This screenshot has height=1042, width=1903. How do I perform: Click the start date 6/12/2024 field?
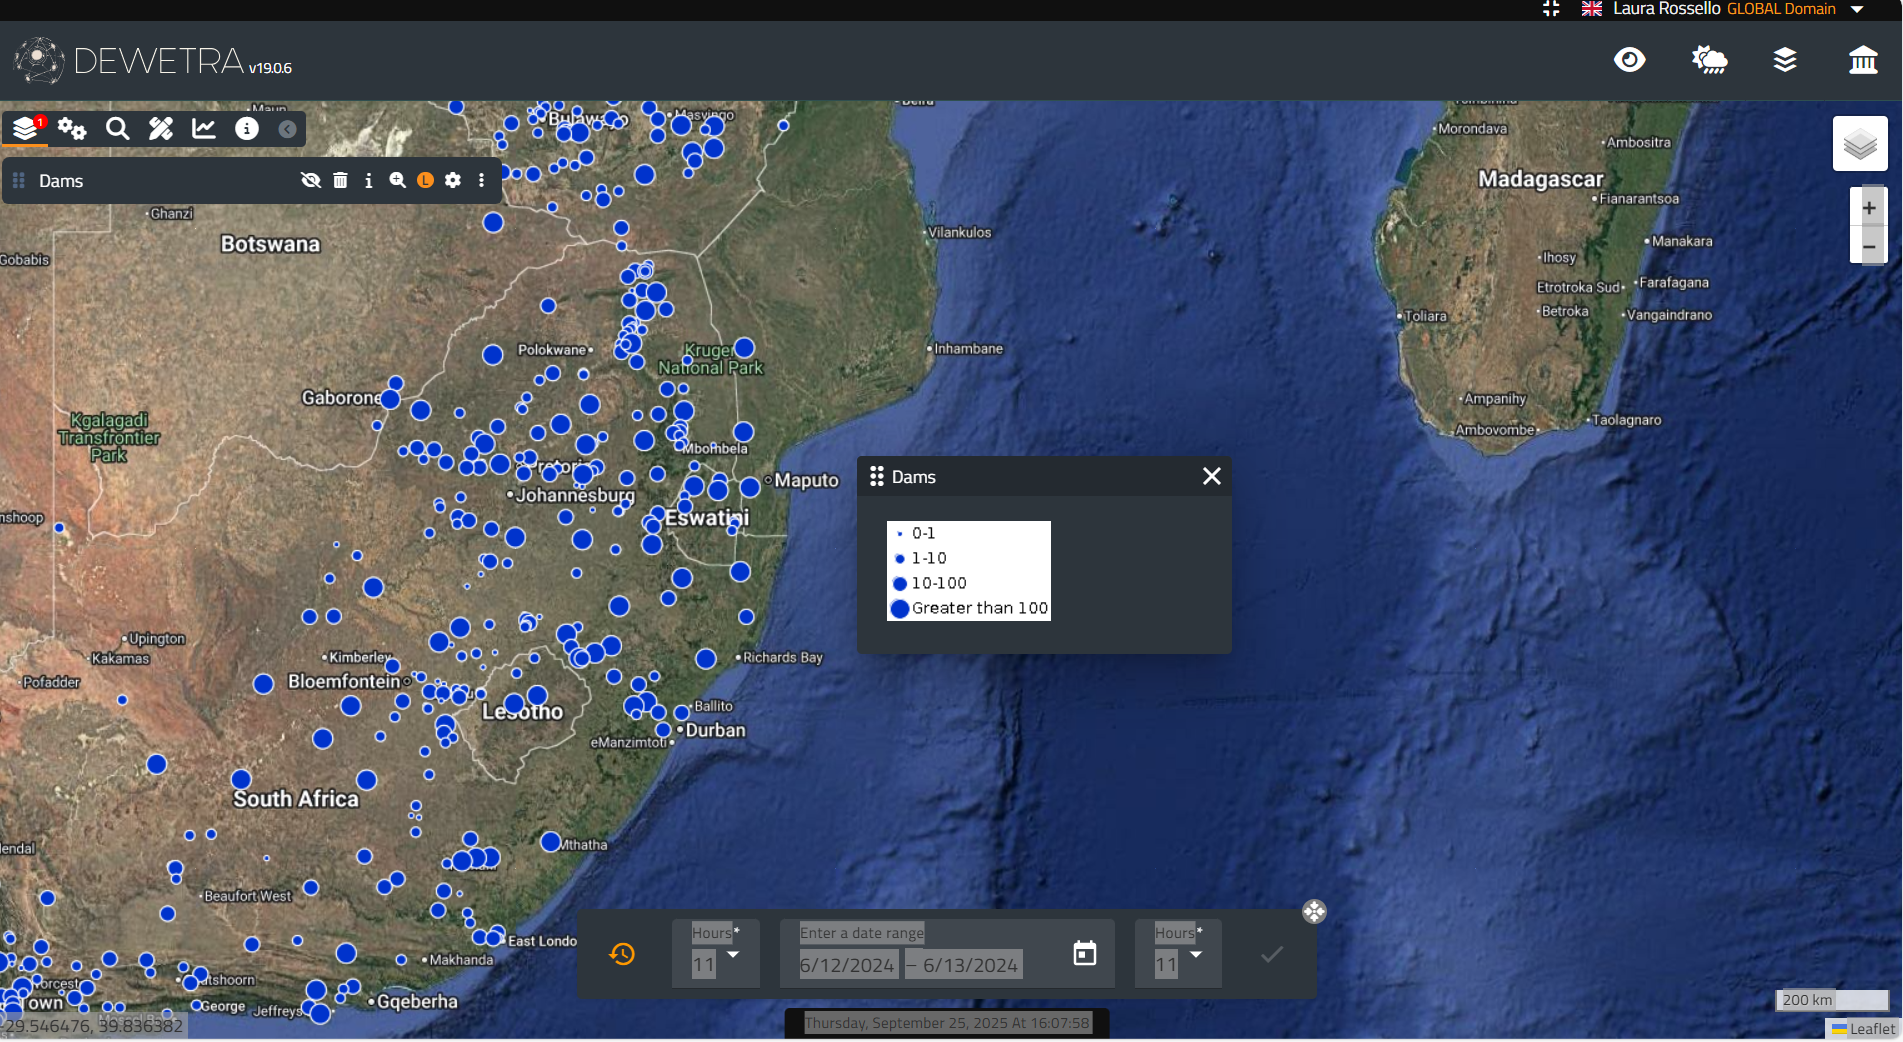[847, 965]
